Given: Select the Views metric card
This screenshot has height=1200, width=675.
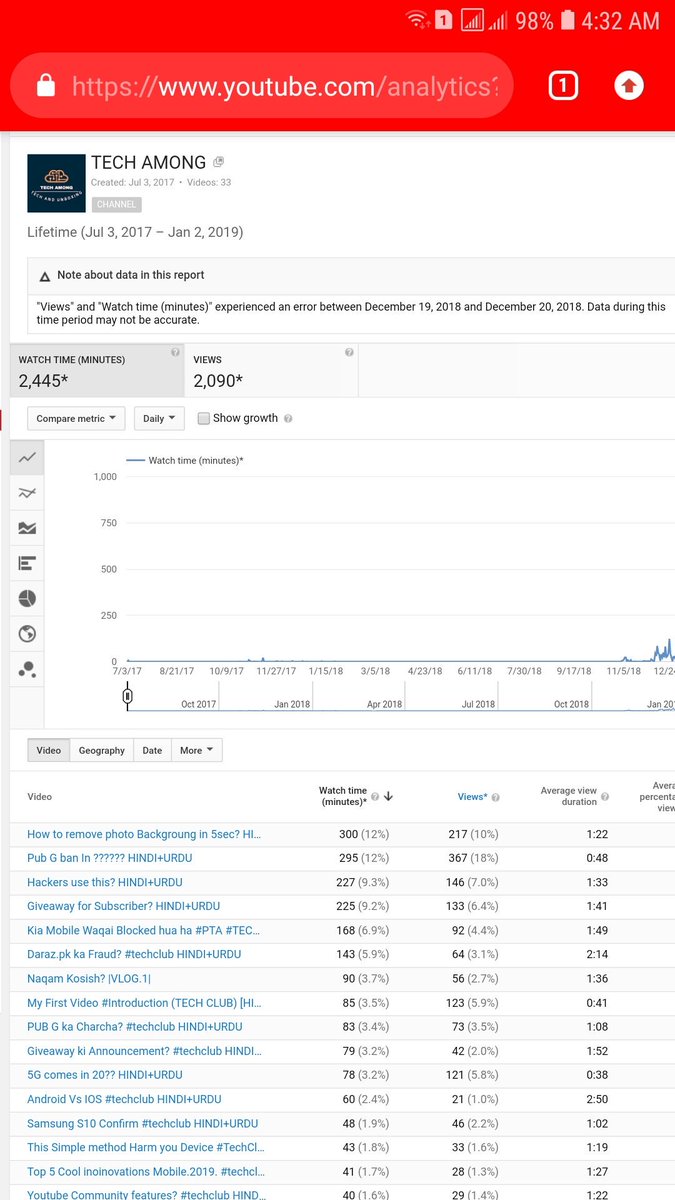Looking at the screenshot, I should click(x=271, y=370).
